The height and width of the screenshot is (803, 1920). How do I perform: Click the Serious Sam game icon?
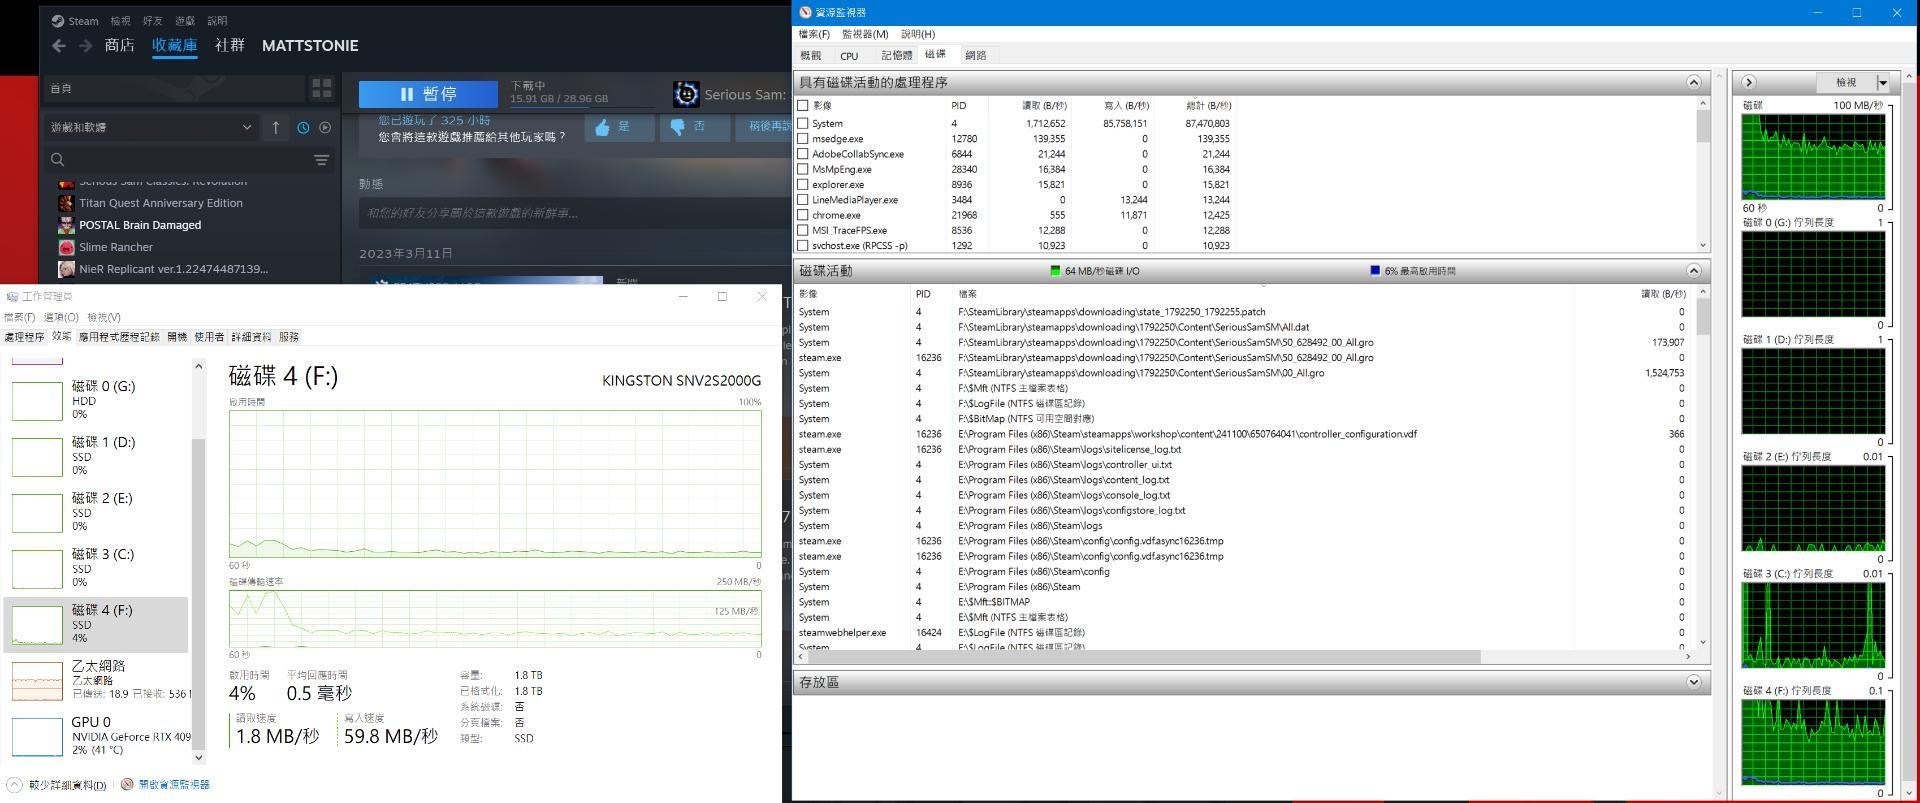coord(686,94)
